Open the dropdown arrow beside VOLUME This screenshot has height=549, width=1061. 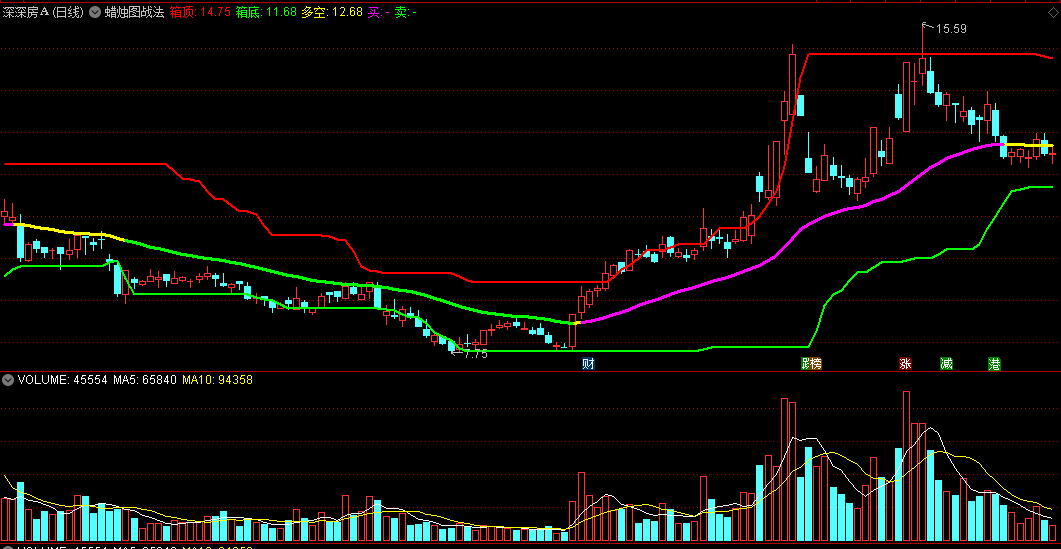[x=9, y=380]
